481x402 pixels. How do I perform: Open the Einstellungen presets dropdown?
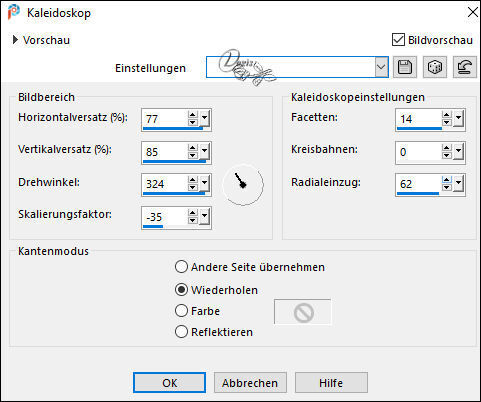pyautogui.click(x=381, y=67)
